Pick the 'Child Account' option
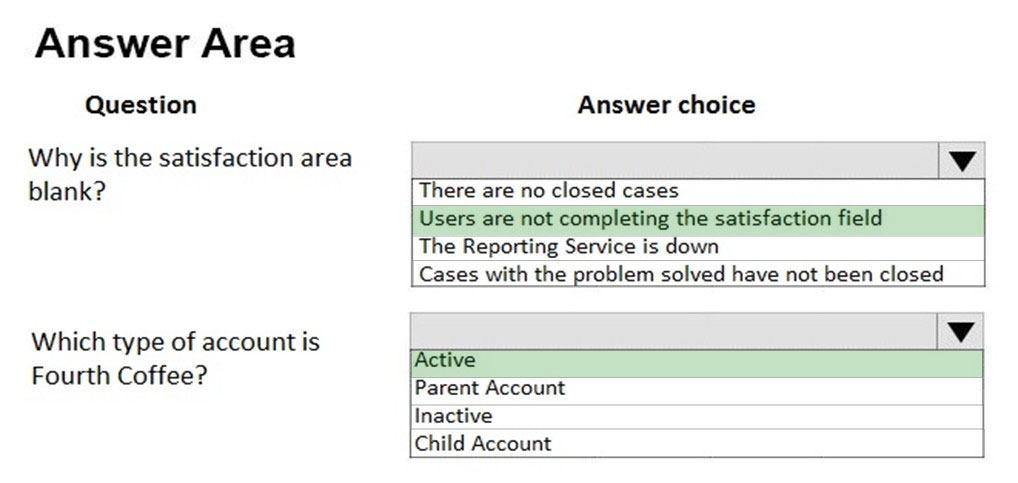The height and width of the screenshot is (483, 1018). pos(697,443)
